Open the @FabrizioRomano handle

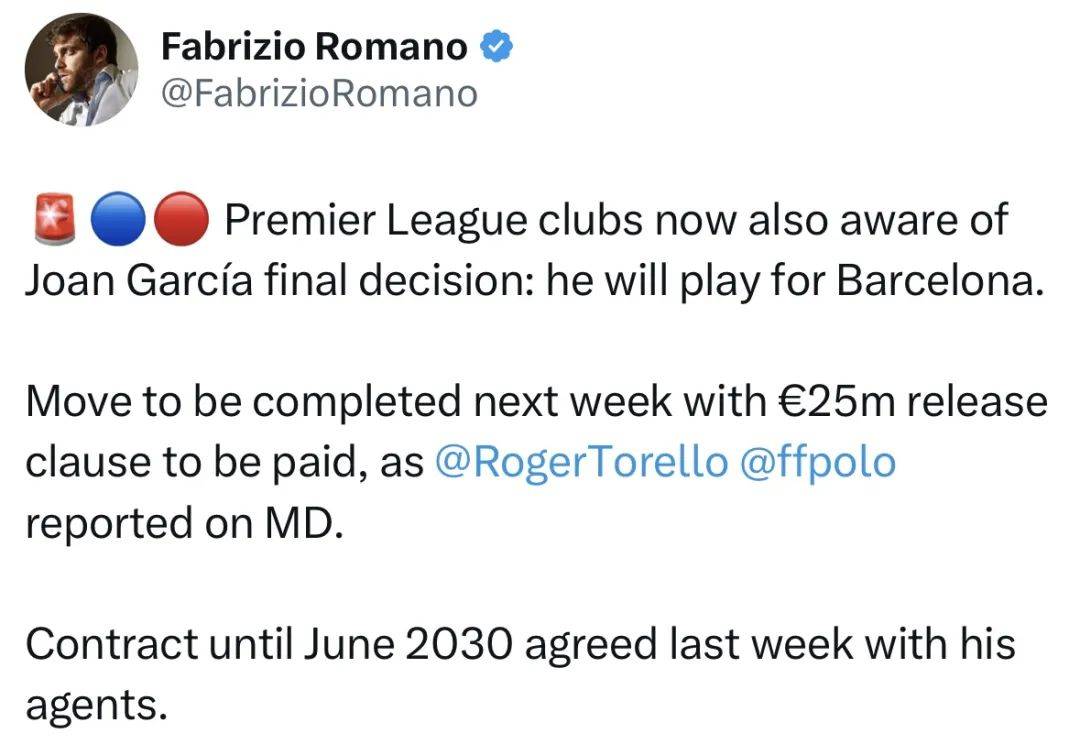tap(319, 94)
